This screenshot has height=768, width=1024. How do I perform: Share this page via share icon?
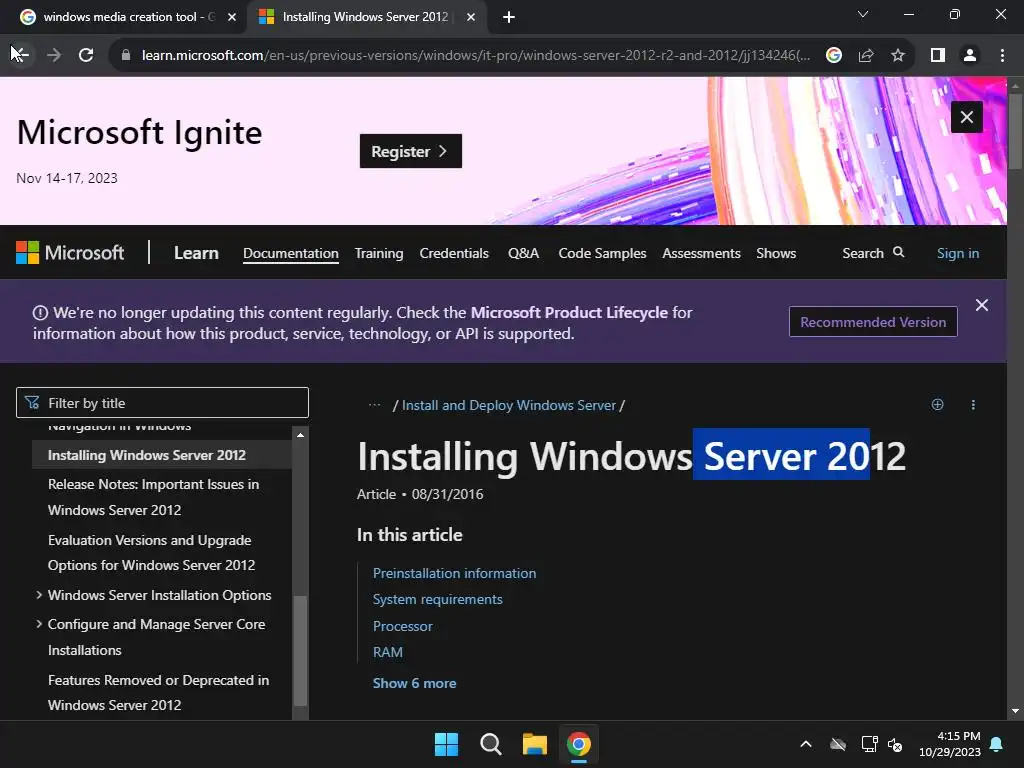(x=866, y=55)
